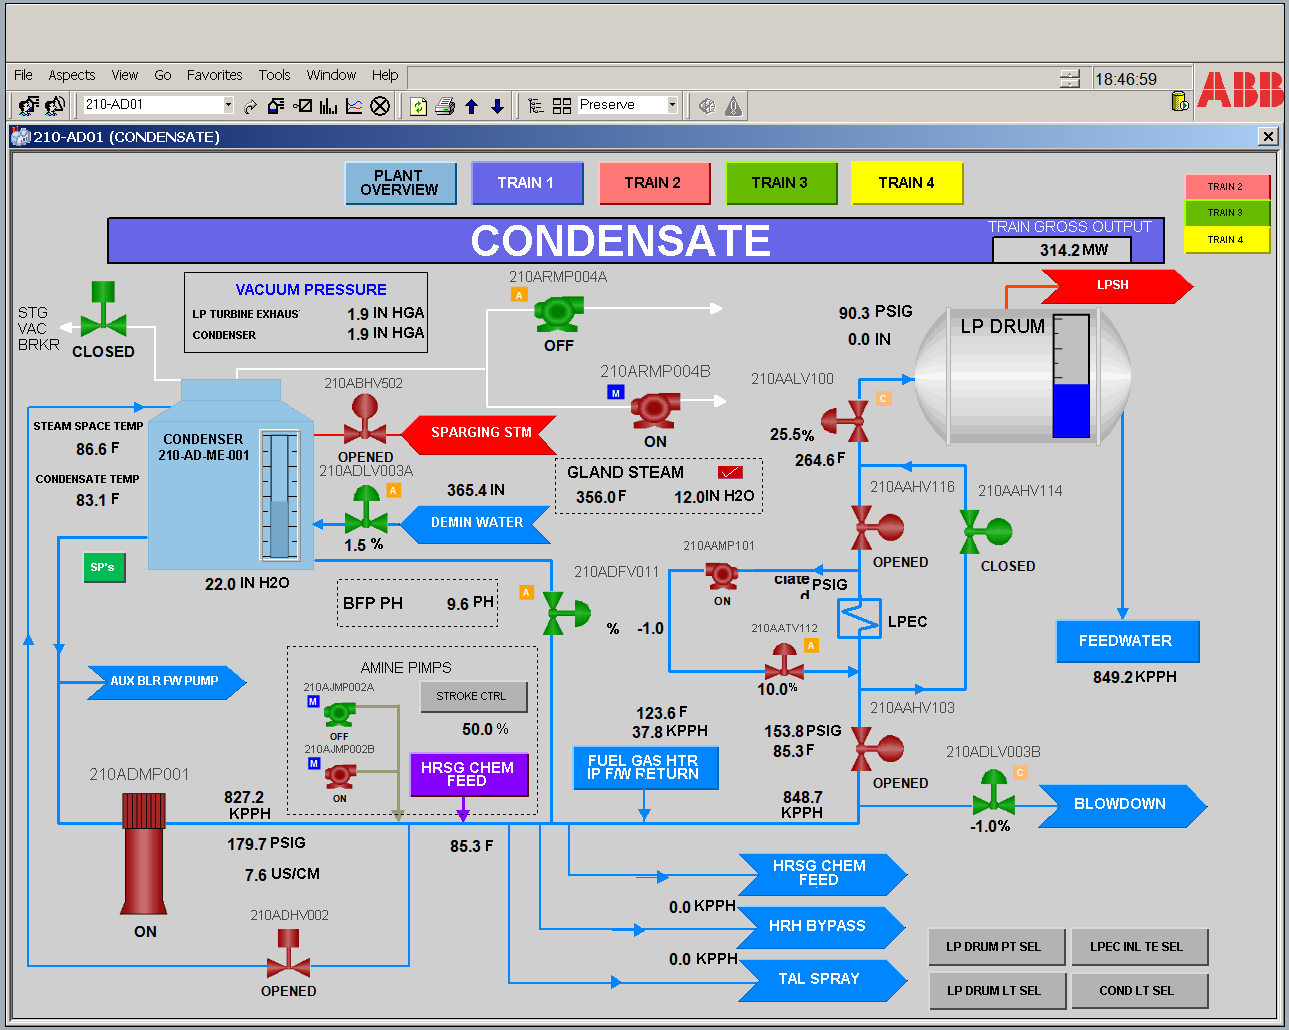1289x1030 pixels.
Task: Click the 210ARMP004A pump symbol
Action: click(558, 314)
